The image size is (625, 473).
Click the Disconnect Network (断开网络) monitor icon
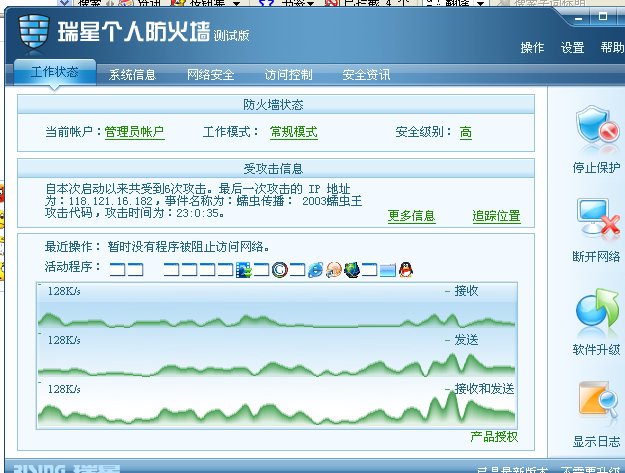coord(598,218)
